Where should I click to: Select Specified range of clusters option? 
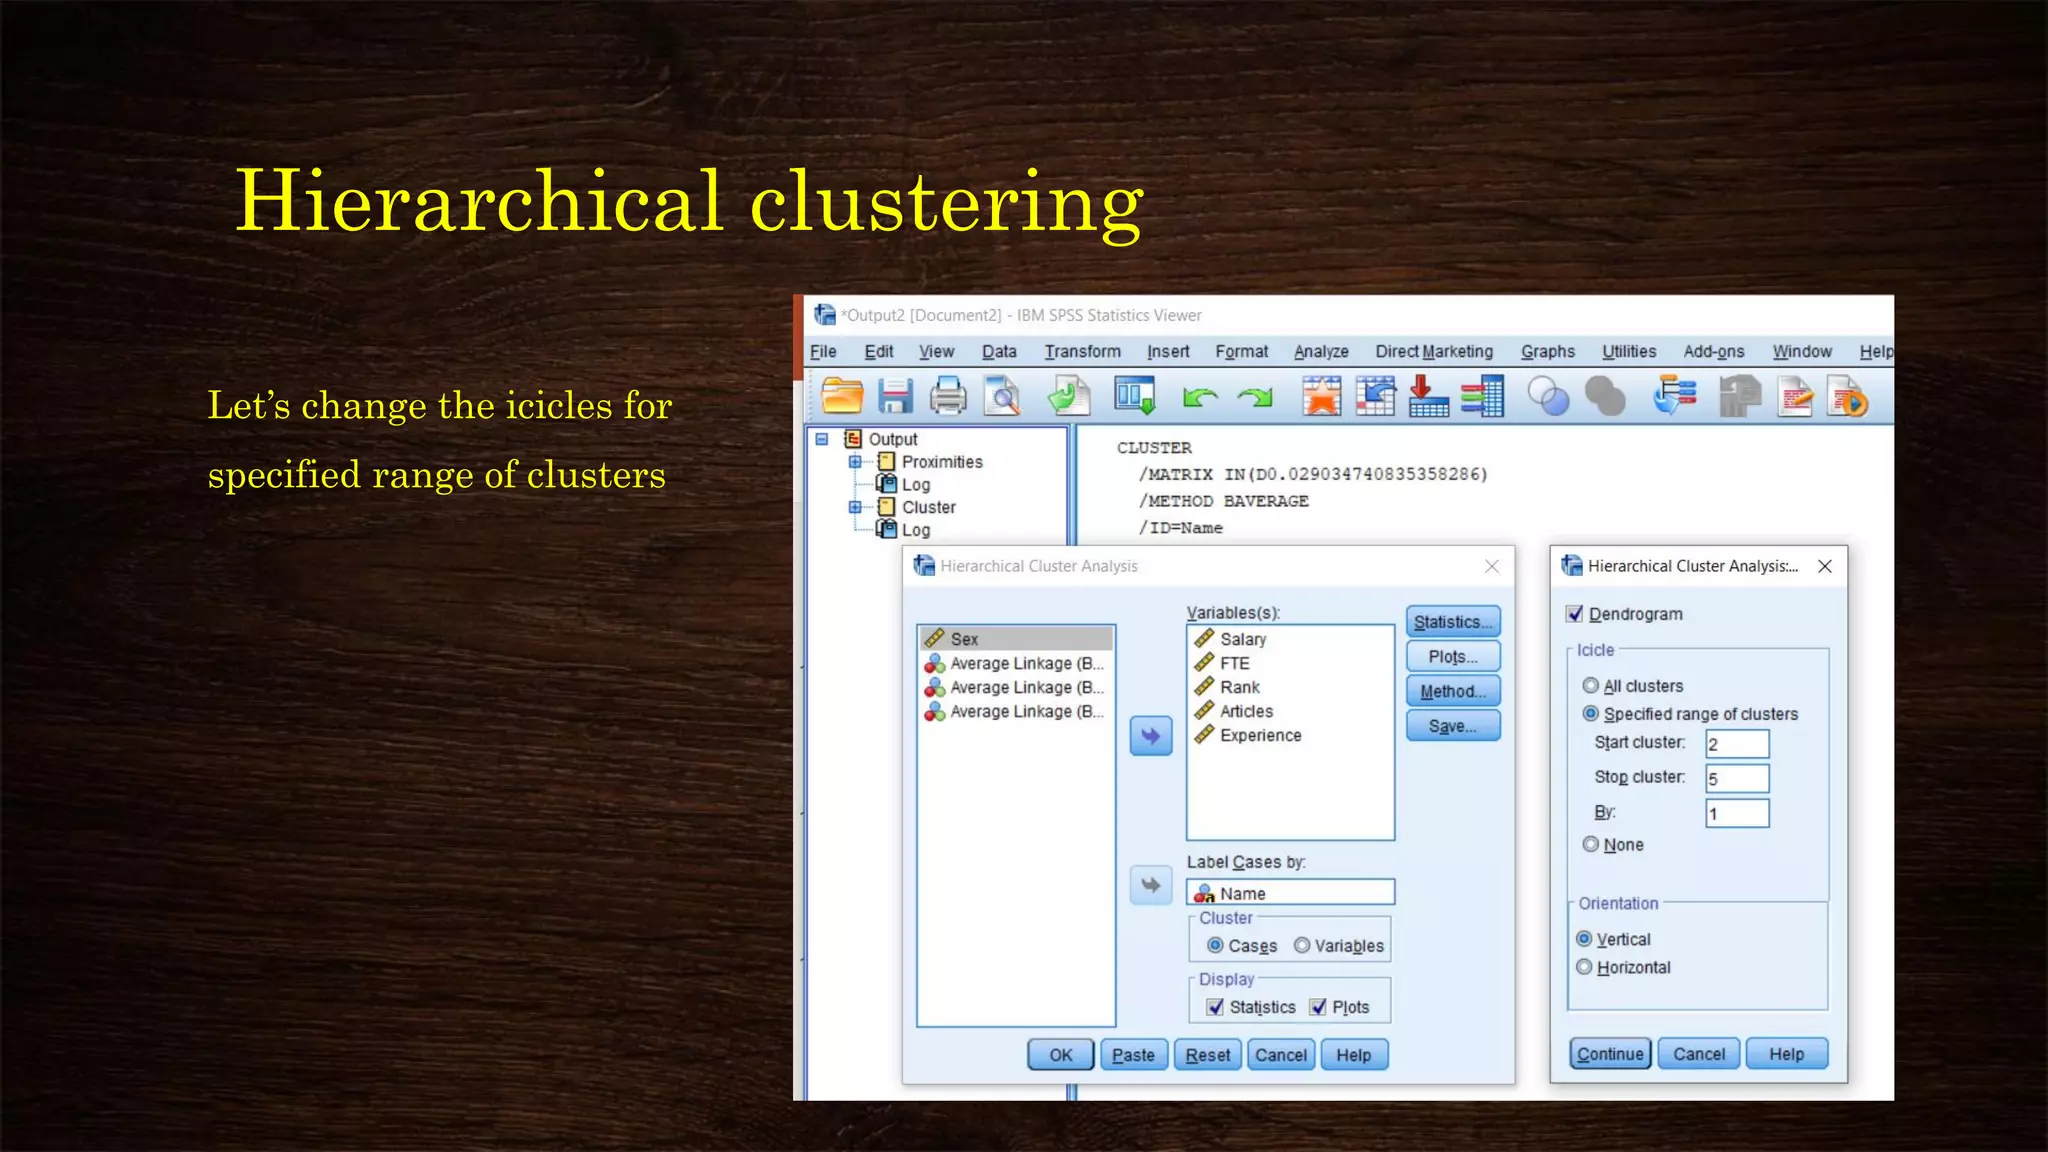click(1590, 714)
